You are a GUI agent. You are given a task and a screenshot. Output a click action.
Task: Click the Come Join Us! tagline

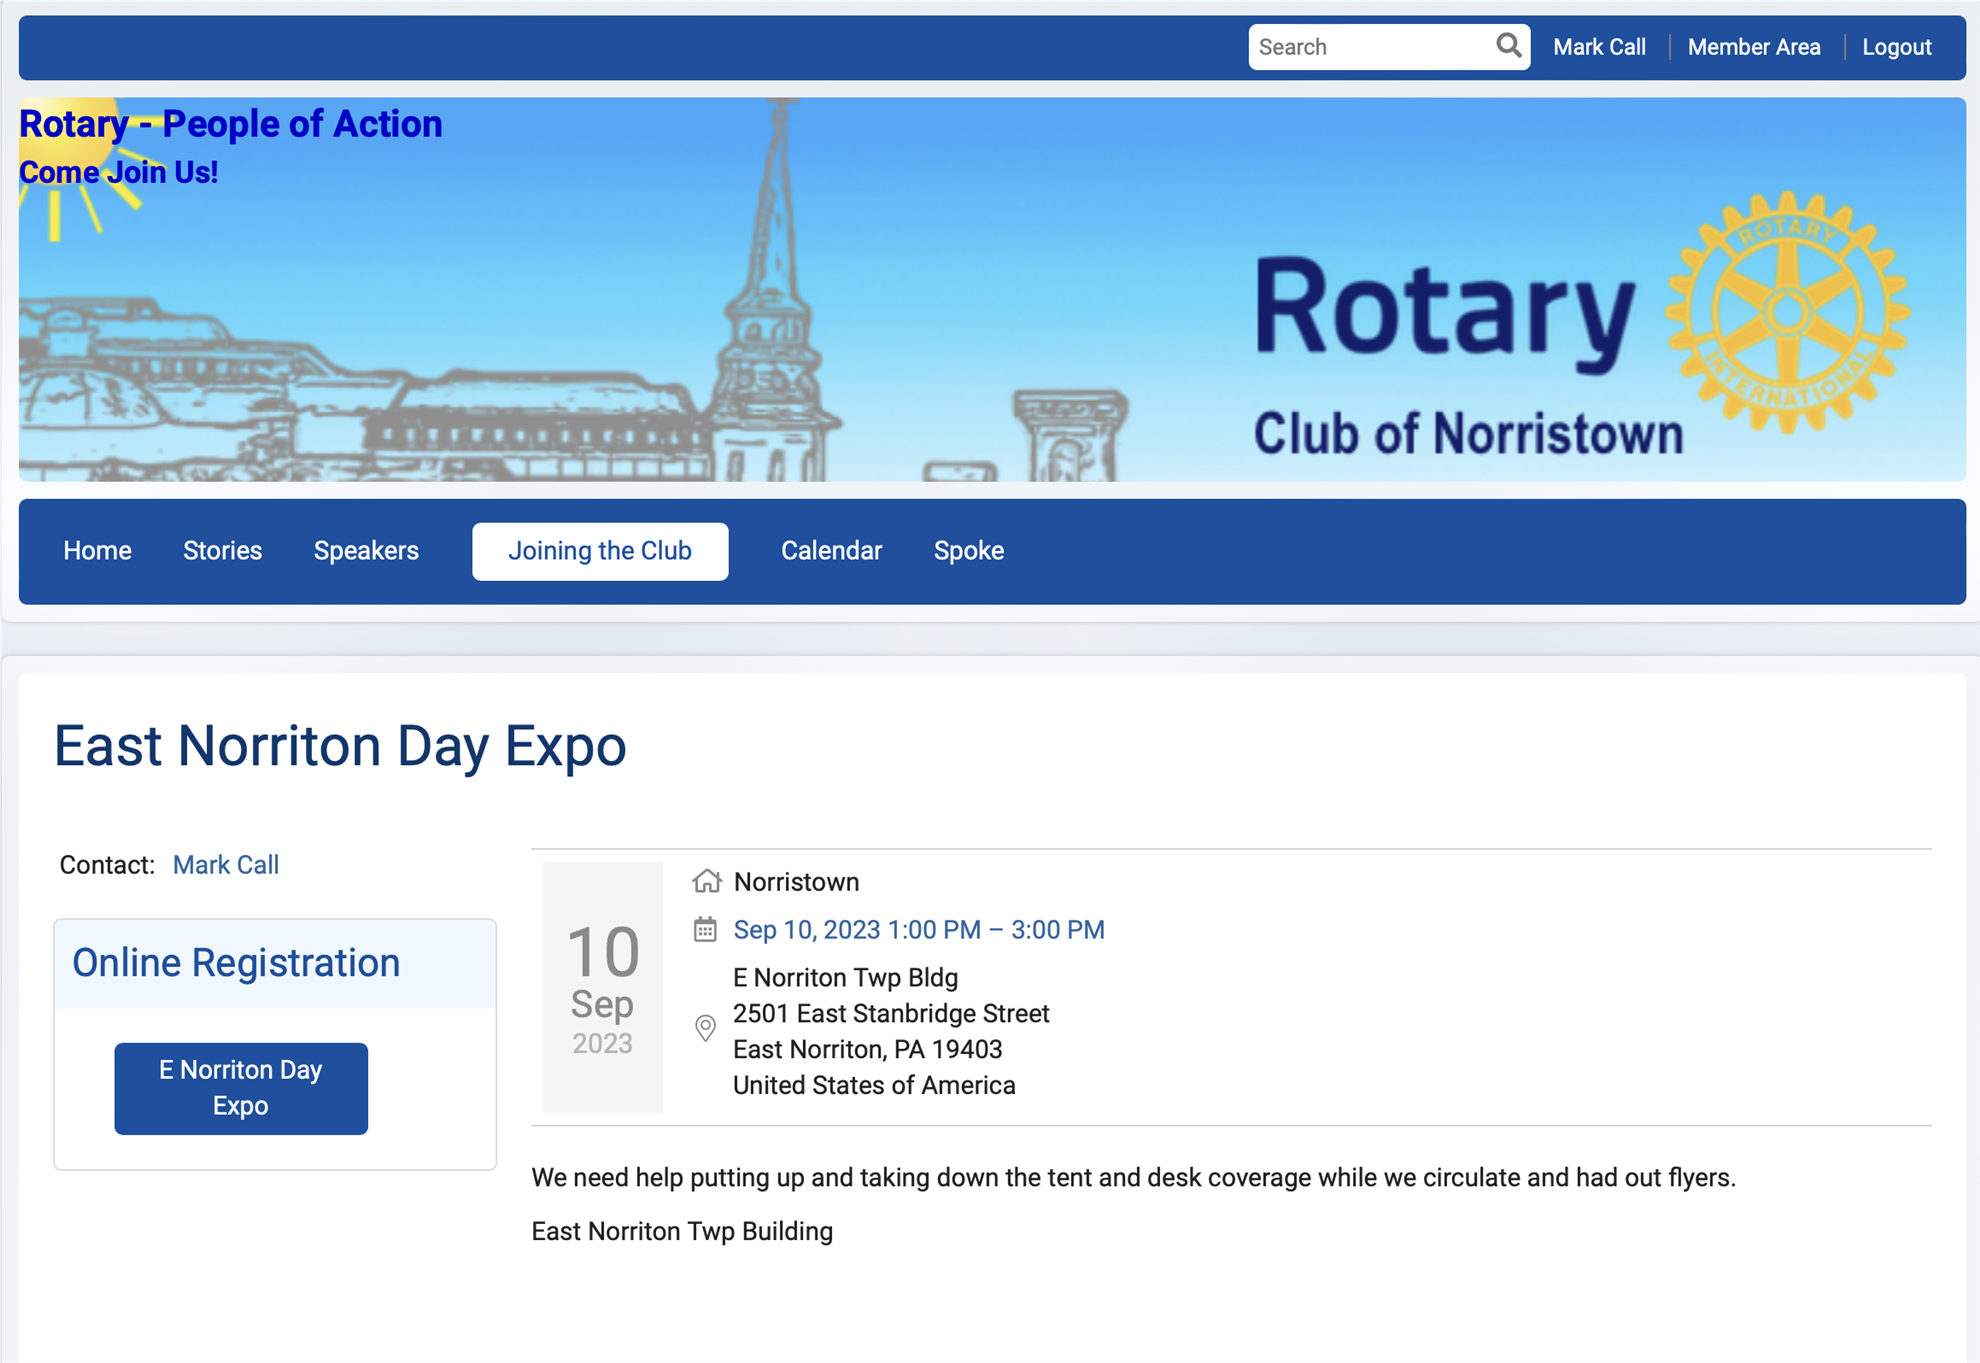[x=119, y=172]
